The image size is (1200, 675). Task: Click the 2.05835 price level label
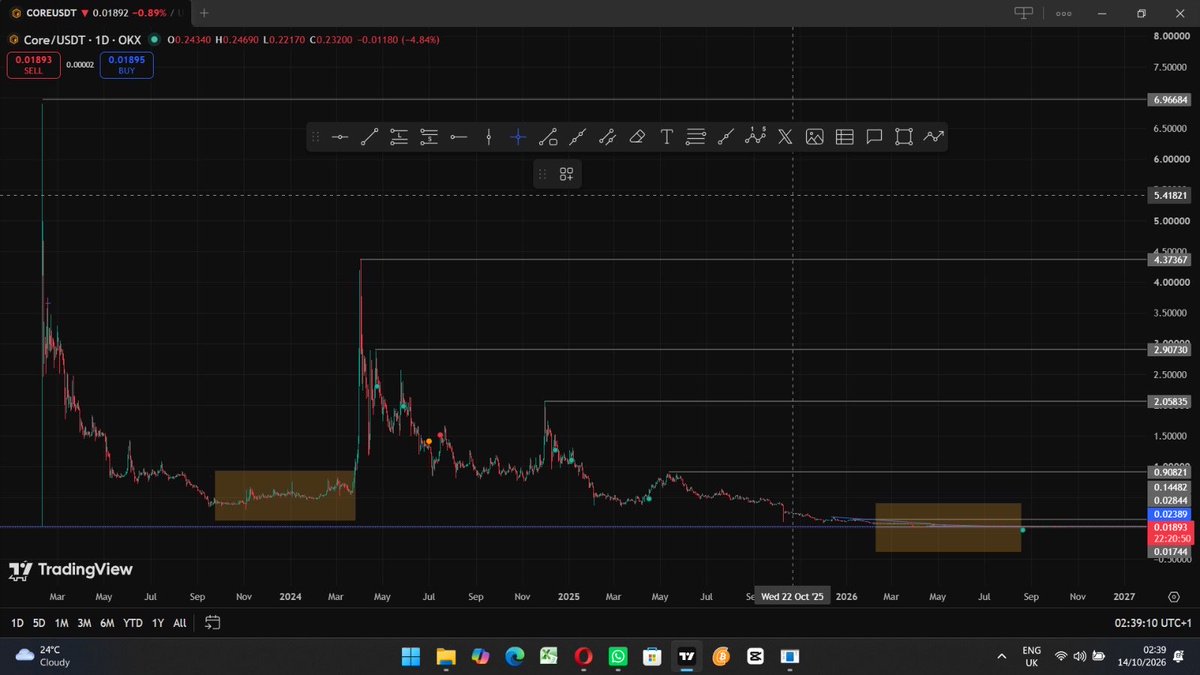[1169, 402]
